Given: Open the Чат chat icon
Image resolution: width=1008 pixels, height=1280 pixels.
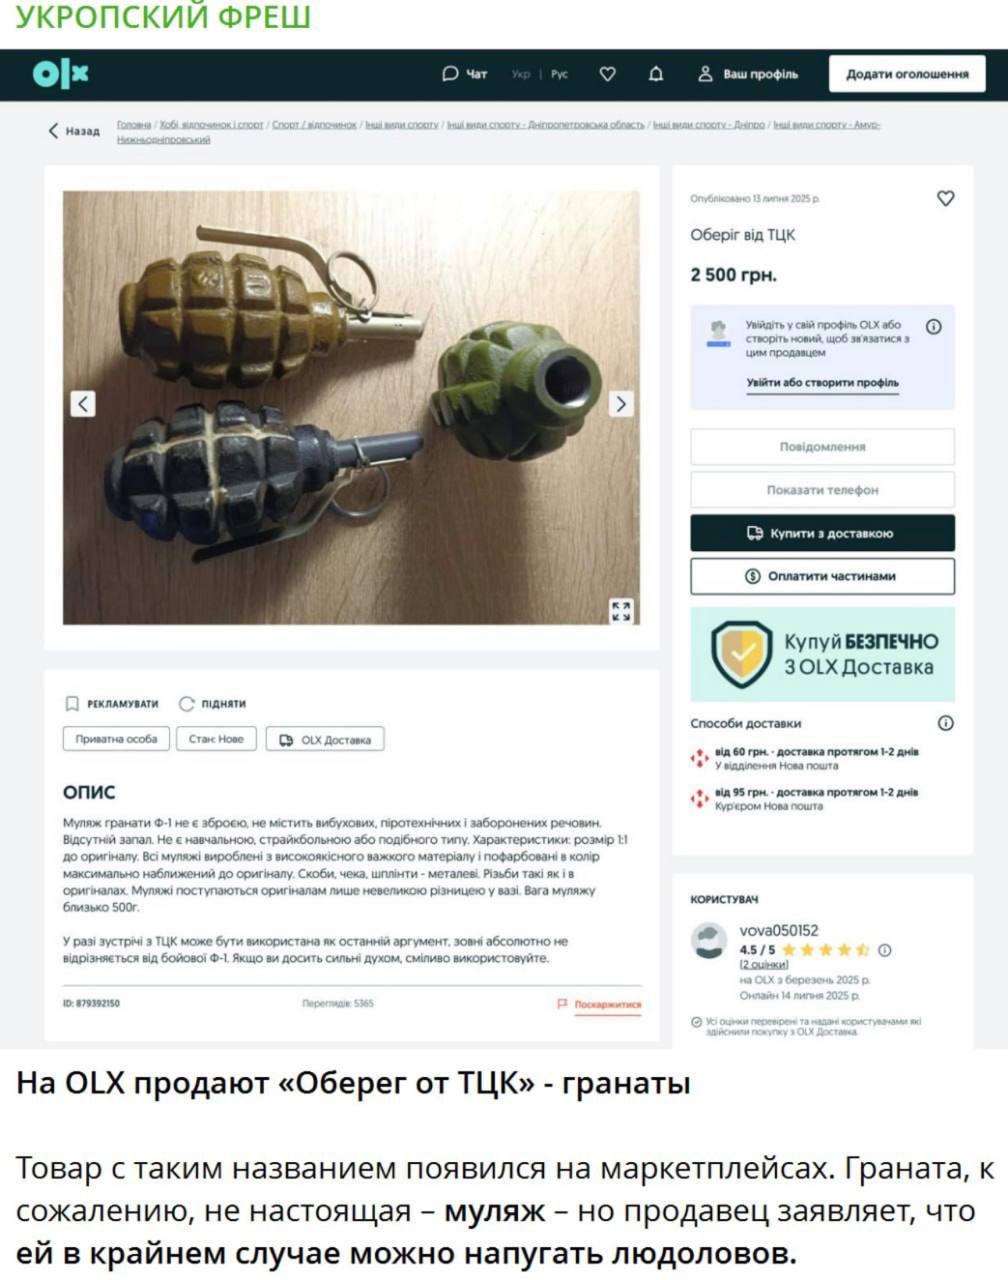Looking at the screenshot, I should point(464,74).
